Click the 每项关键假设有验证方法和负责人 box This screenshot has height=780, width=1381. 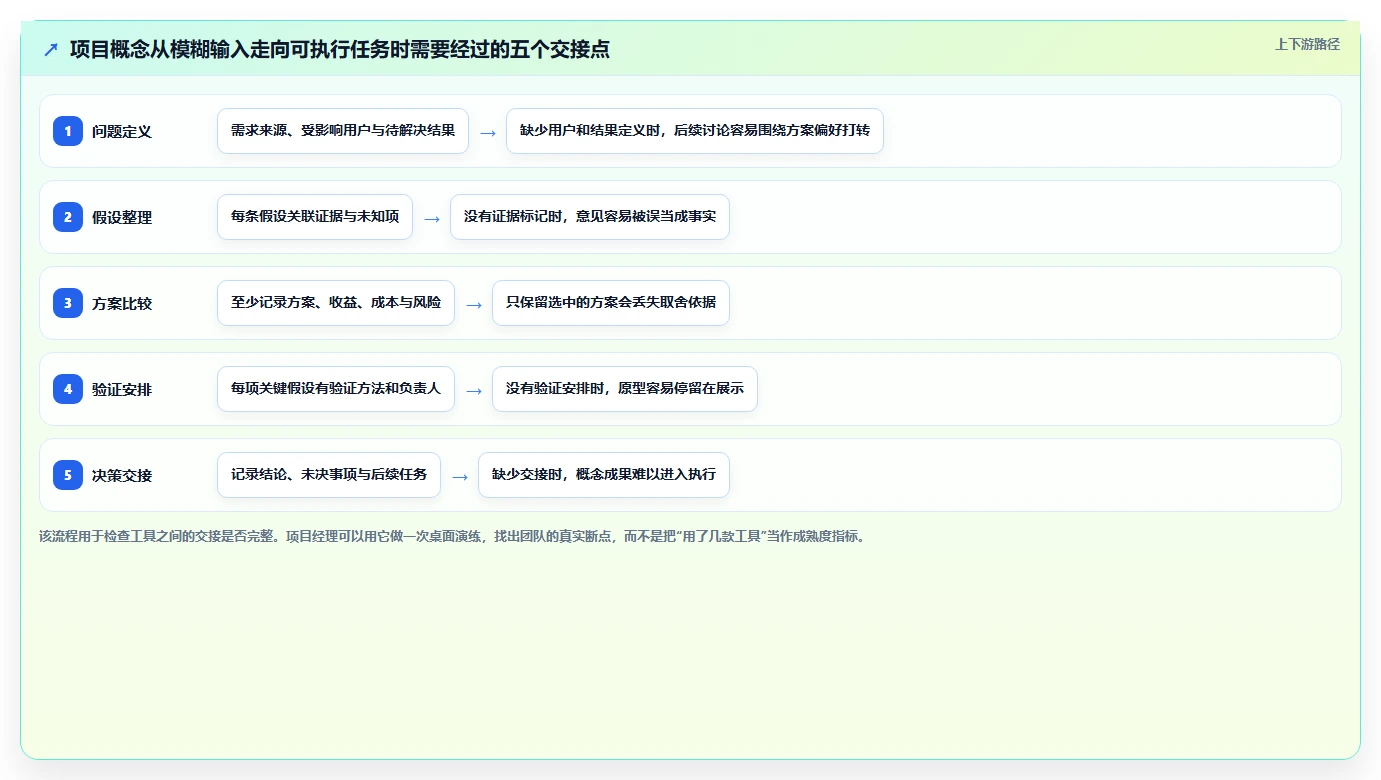336,389
